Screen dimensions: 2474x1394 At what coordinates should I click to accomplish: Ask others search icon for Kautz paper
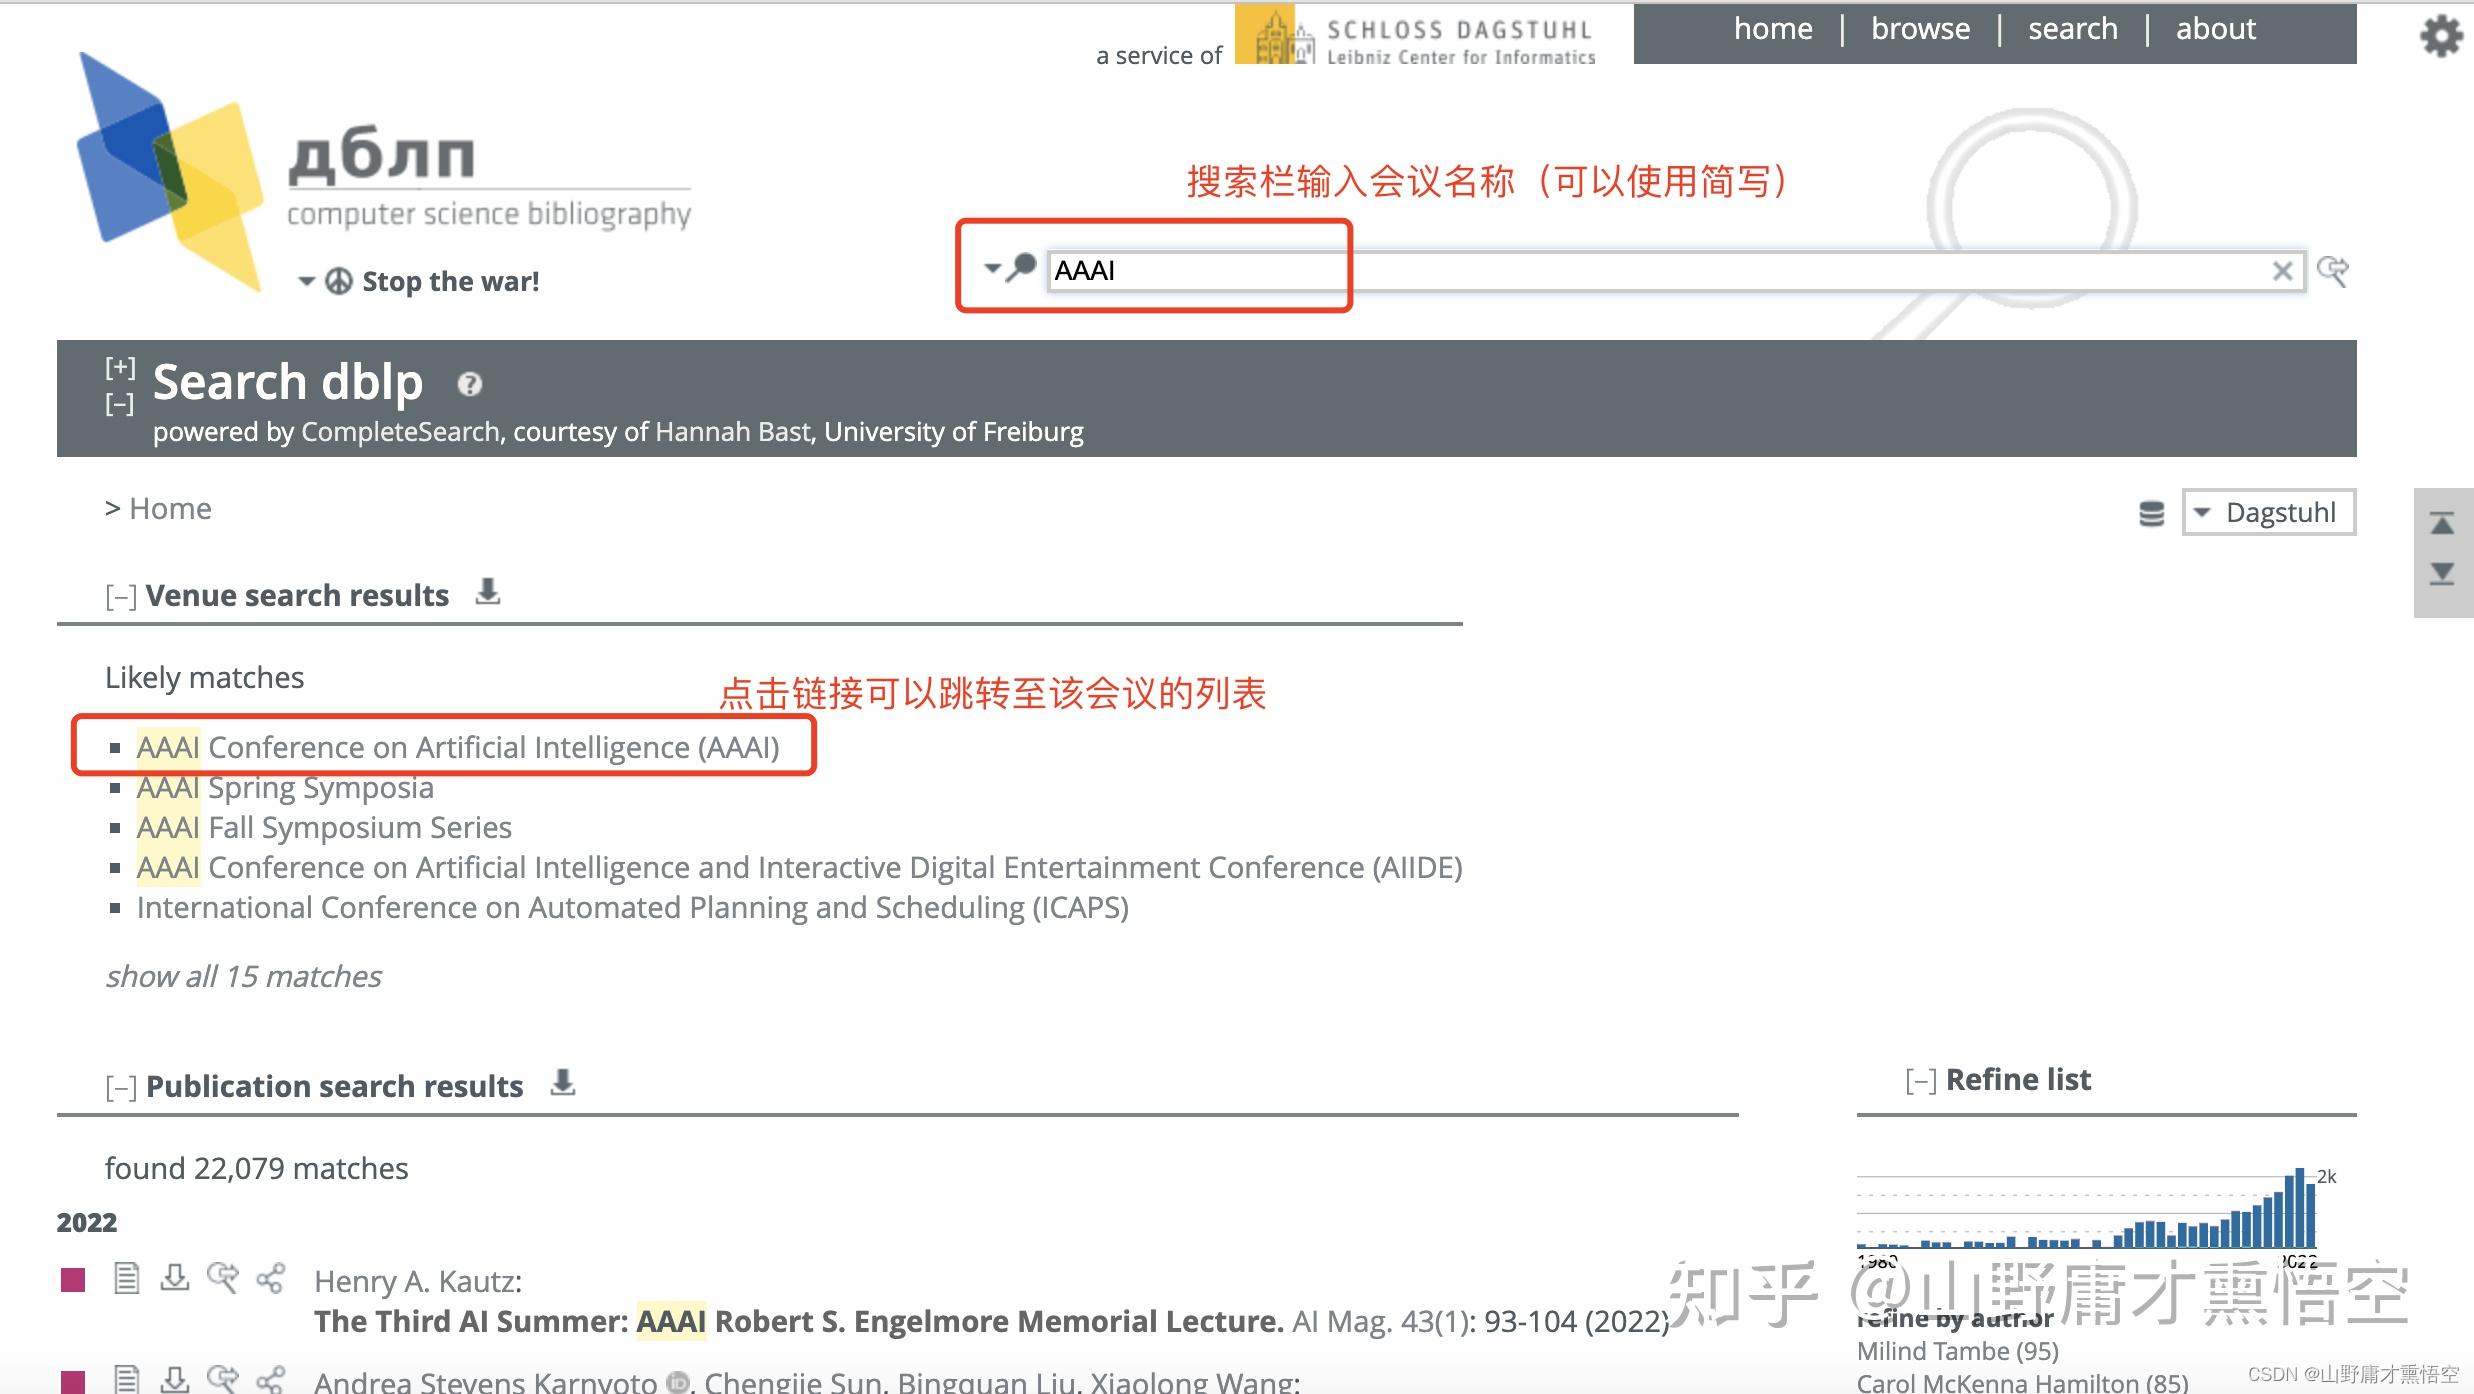coord(223,1278)
